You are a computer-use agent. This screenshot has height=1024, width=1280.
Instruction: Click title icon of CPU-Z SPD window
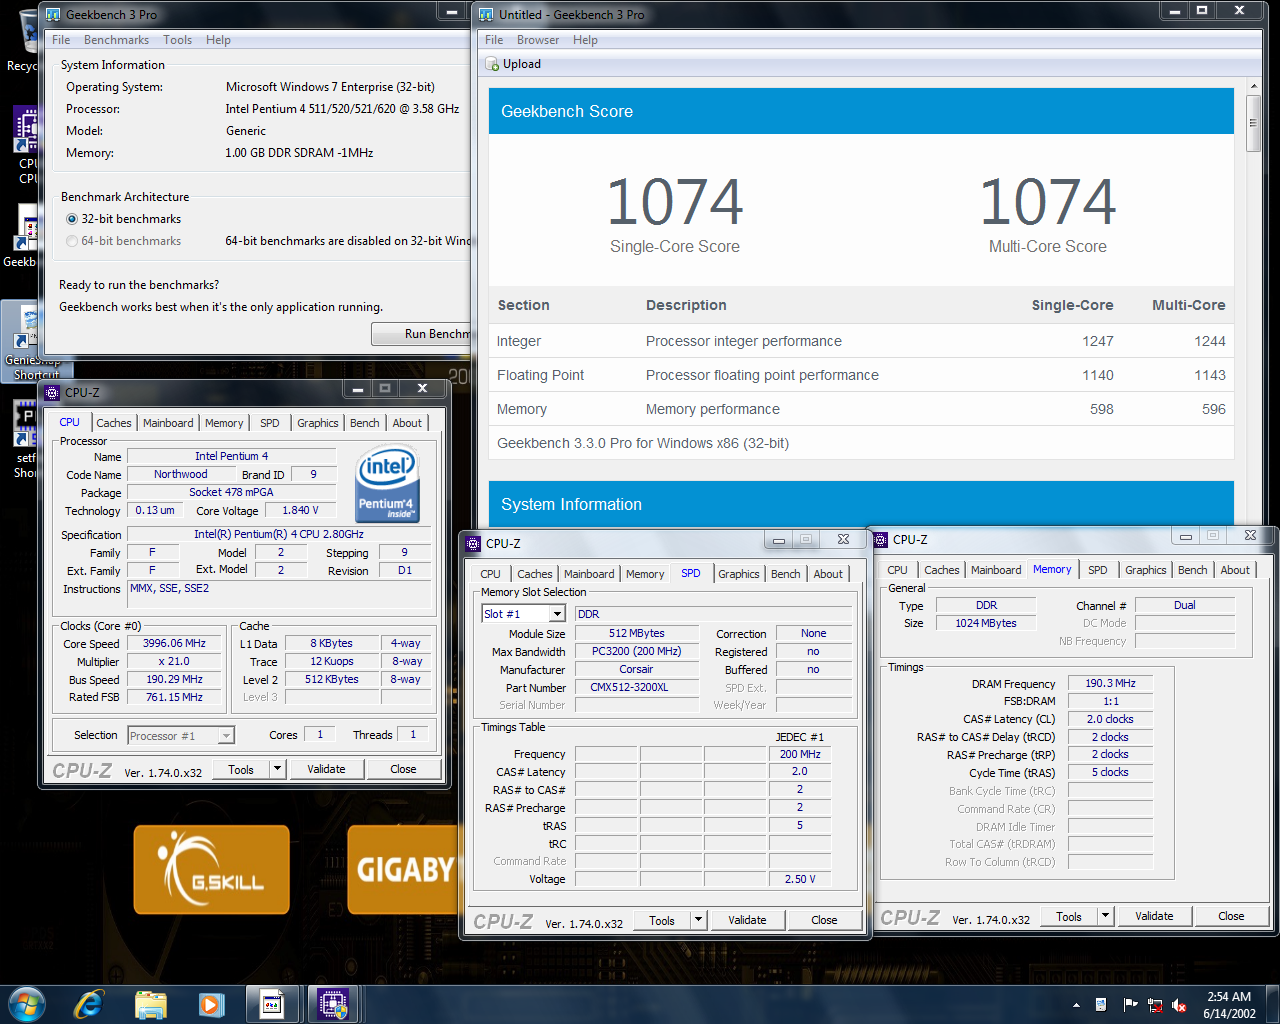(474, 543)
